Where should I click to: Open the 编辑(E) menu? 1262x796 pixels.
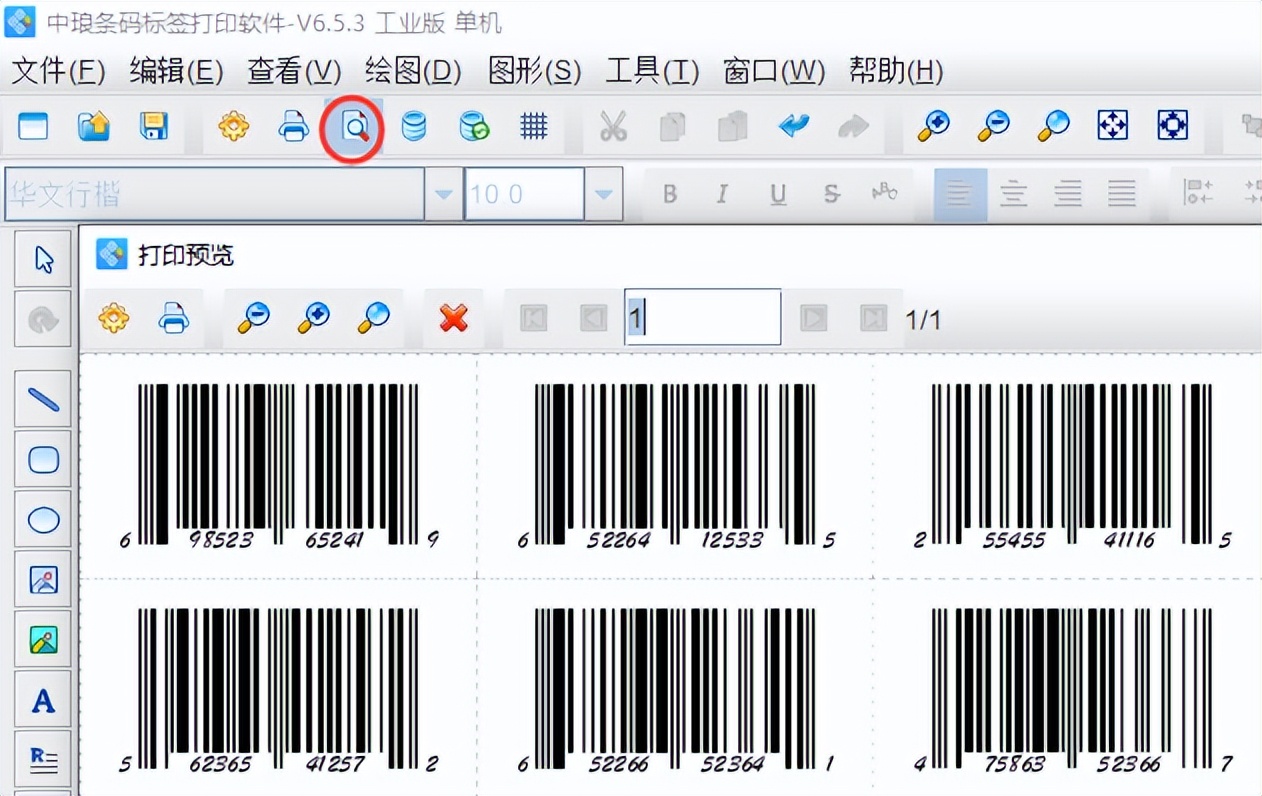(x=176, y=71)
